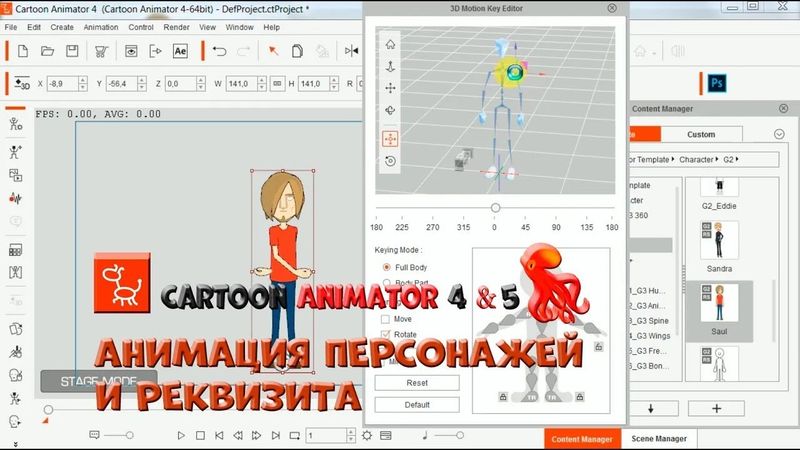The image size is (800, 450).
Task: Click the Reset button
Action: tap(417, 383)
